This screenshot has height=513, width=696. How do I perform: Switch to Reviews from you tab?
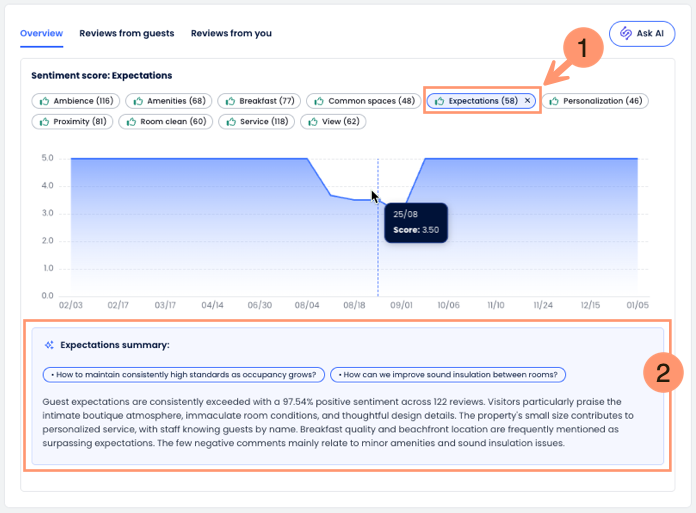coord(231,33)
